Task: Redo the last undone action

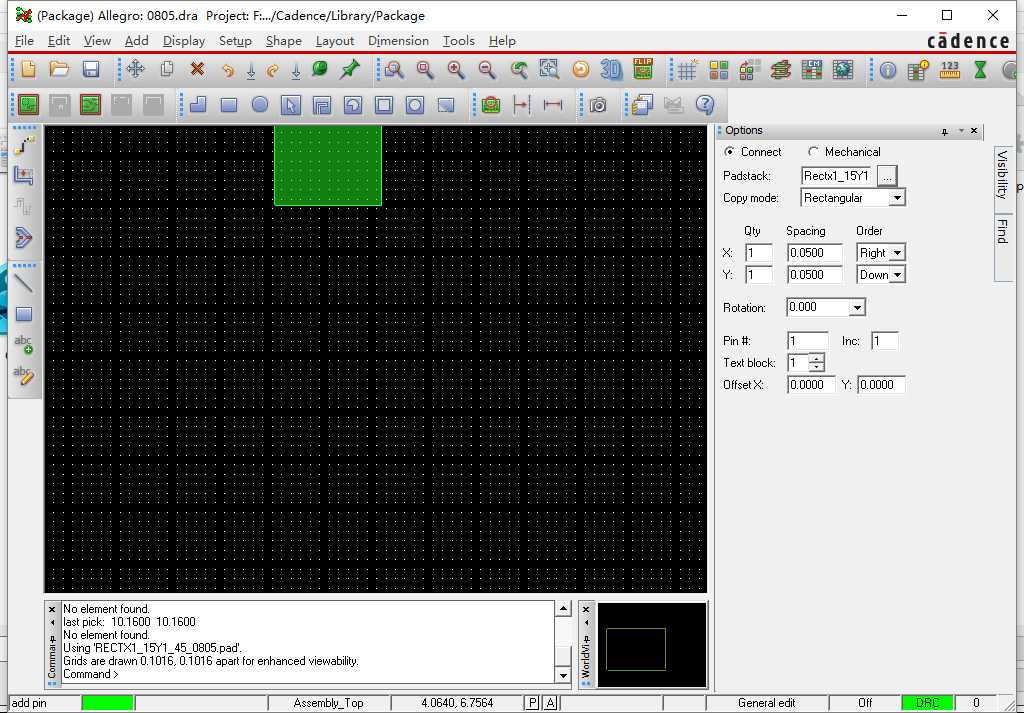Action: coord(273,70)
